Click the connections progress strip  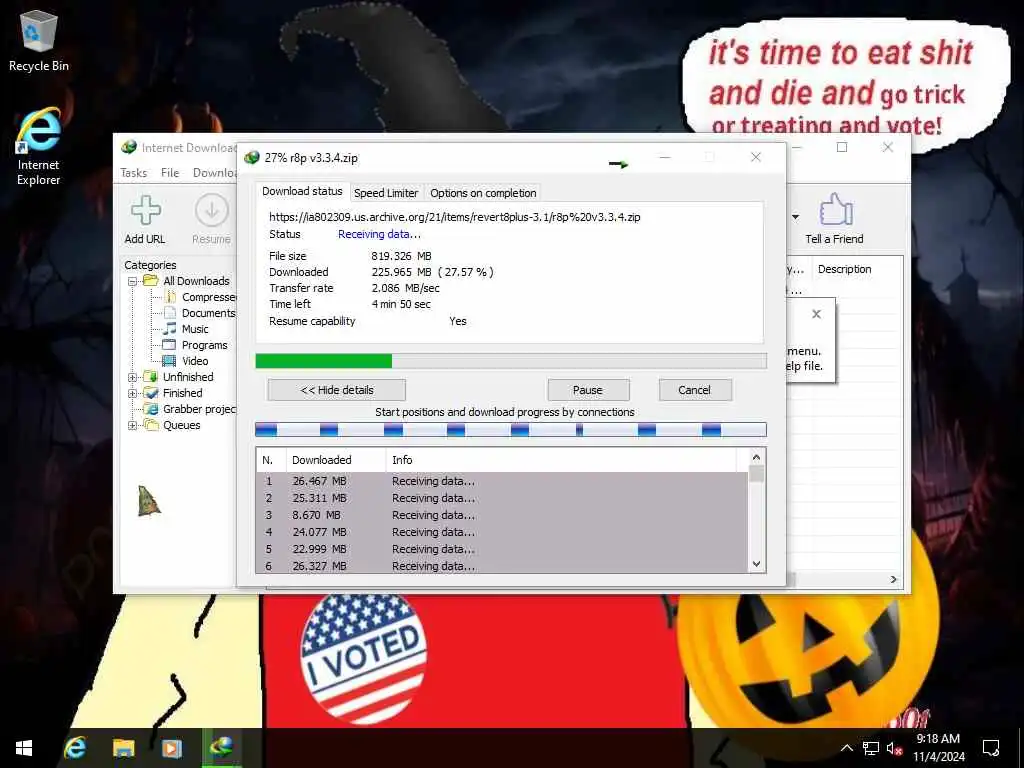[x=511, y=429]
